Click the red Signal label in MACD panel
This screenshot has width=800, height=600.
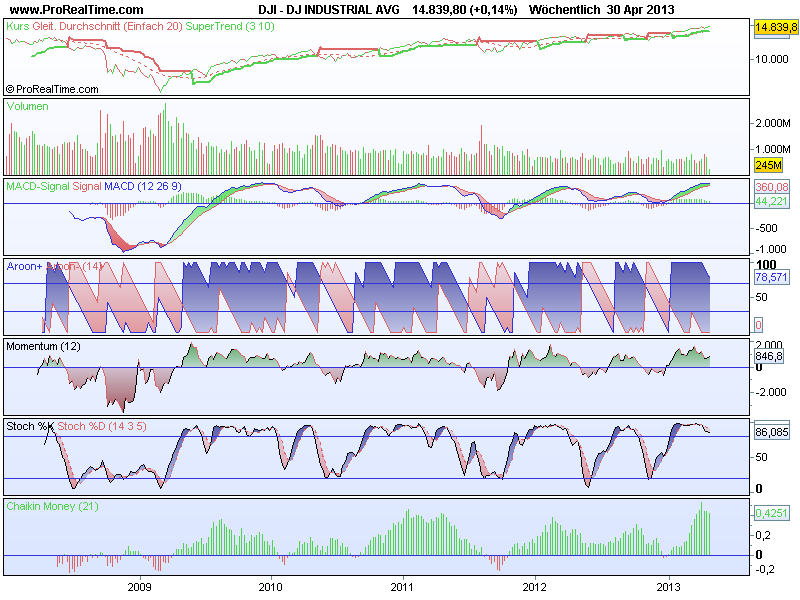point(87,186)
